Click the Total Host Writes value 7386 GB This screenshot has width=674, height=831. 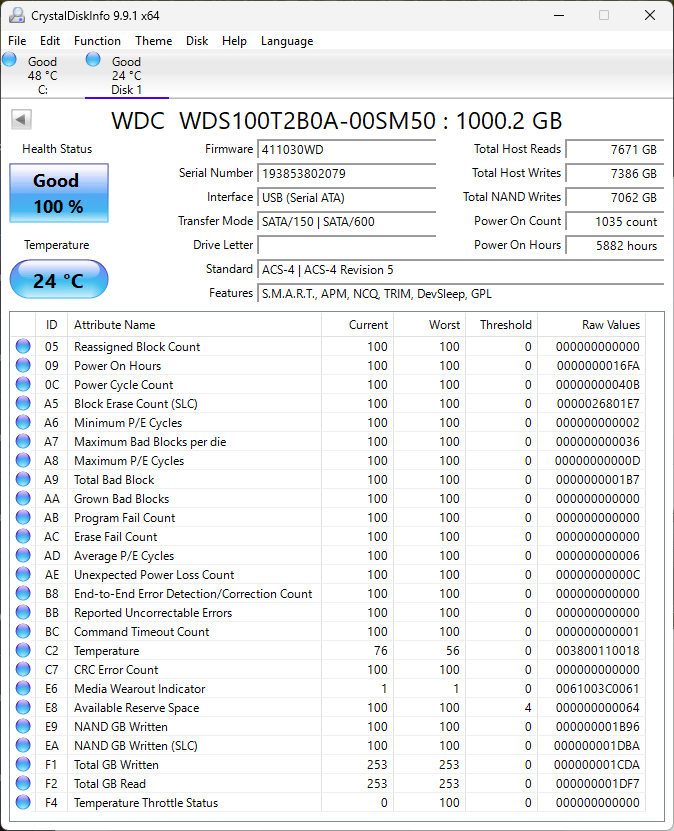coord(615,173)
